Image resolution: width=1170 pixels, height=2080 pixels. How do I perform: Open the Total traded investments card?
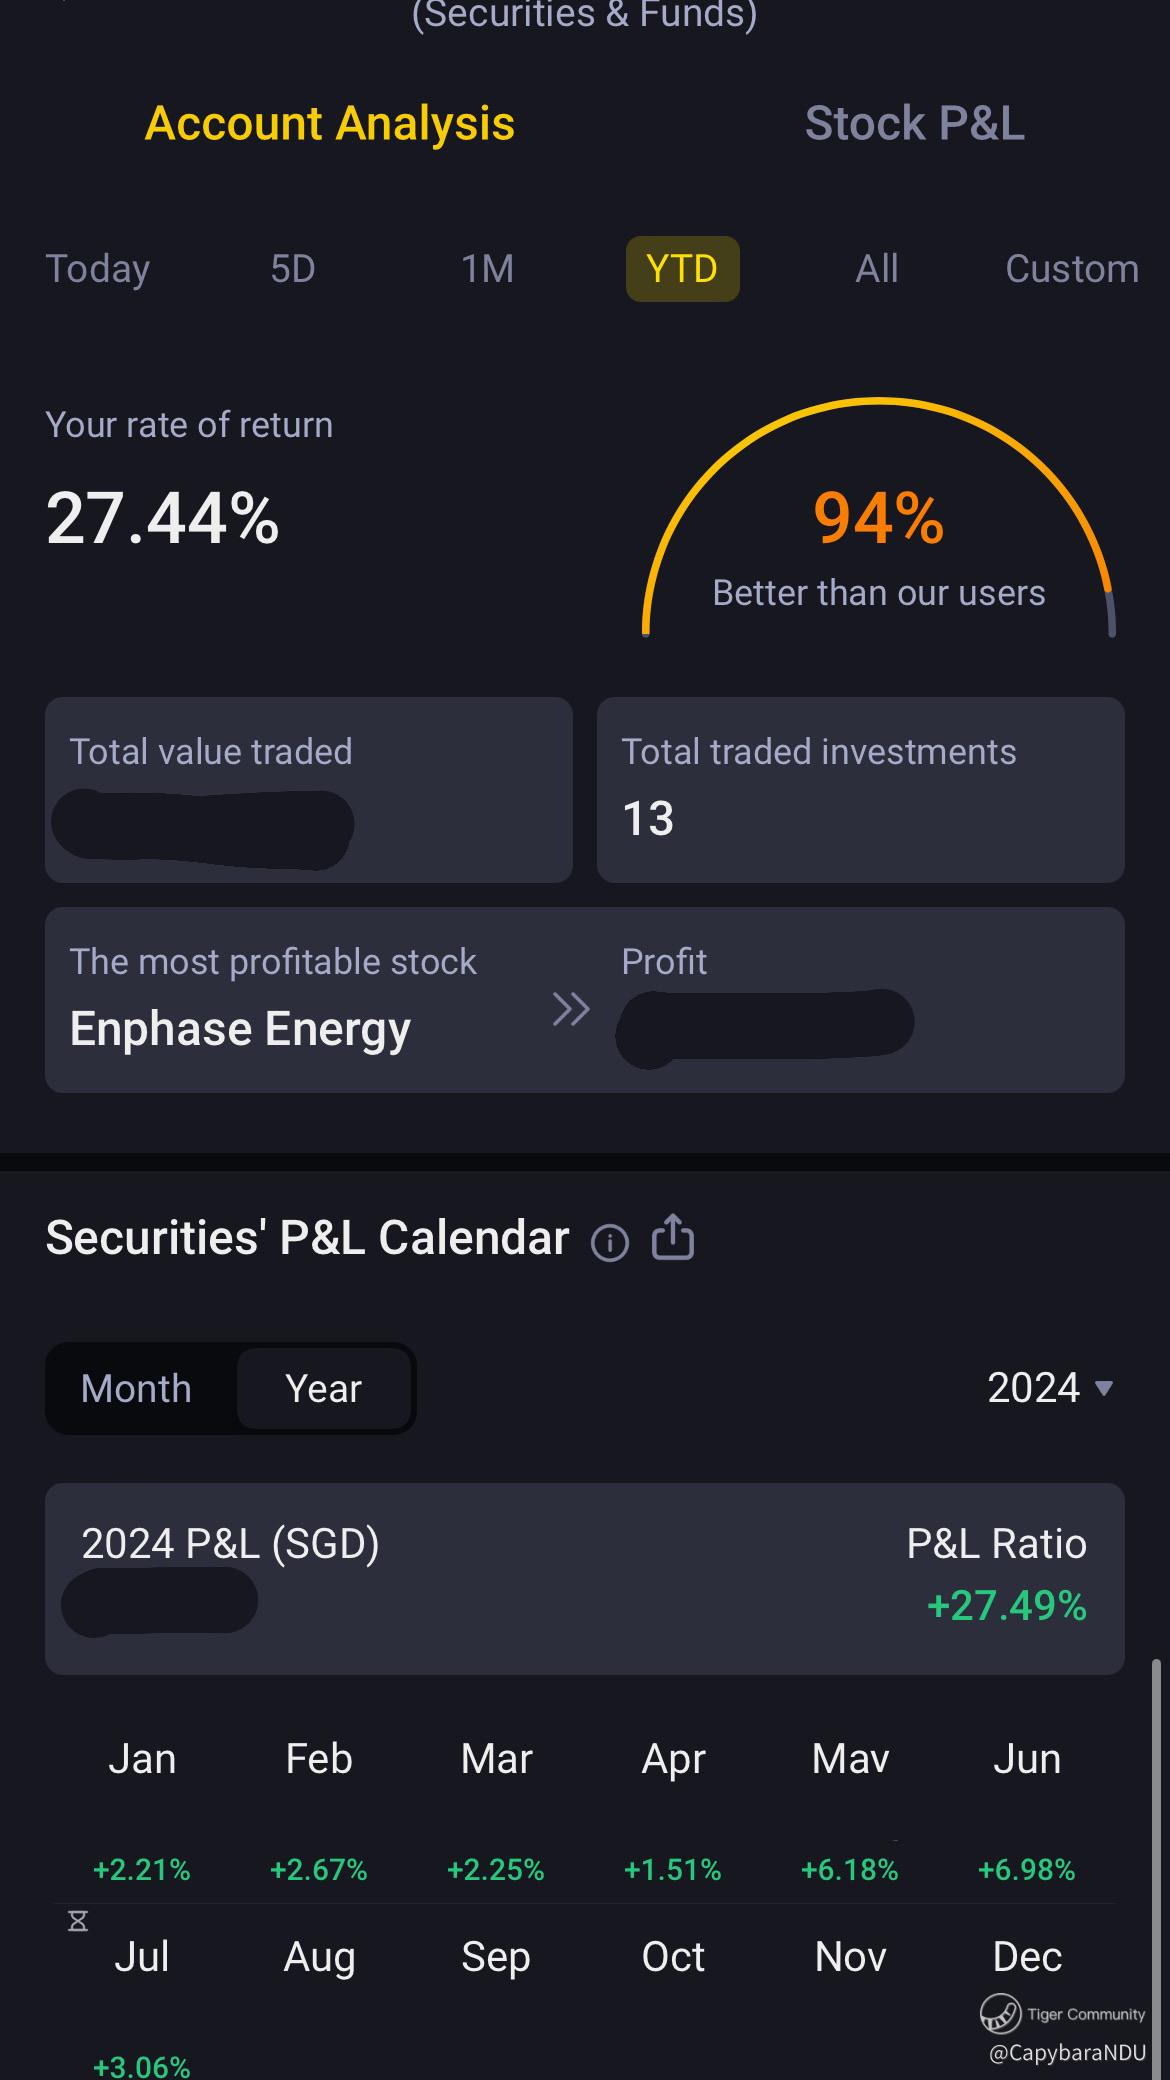tap(860, 790)
